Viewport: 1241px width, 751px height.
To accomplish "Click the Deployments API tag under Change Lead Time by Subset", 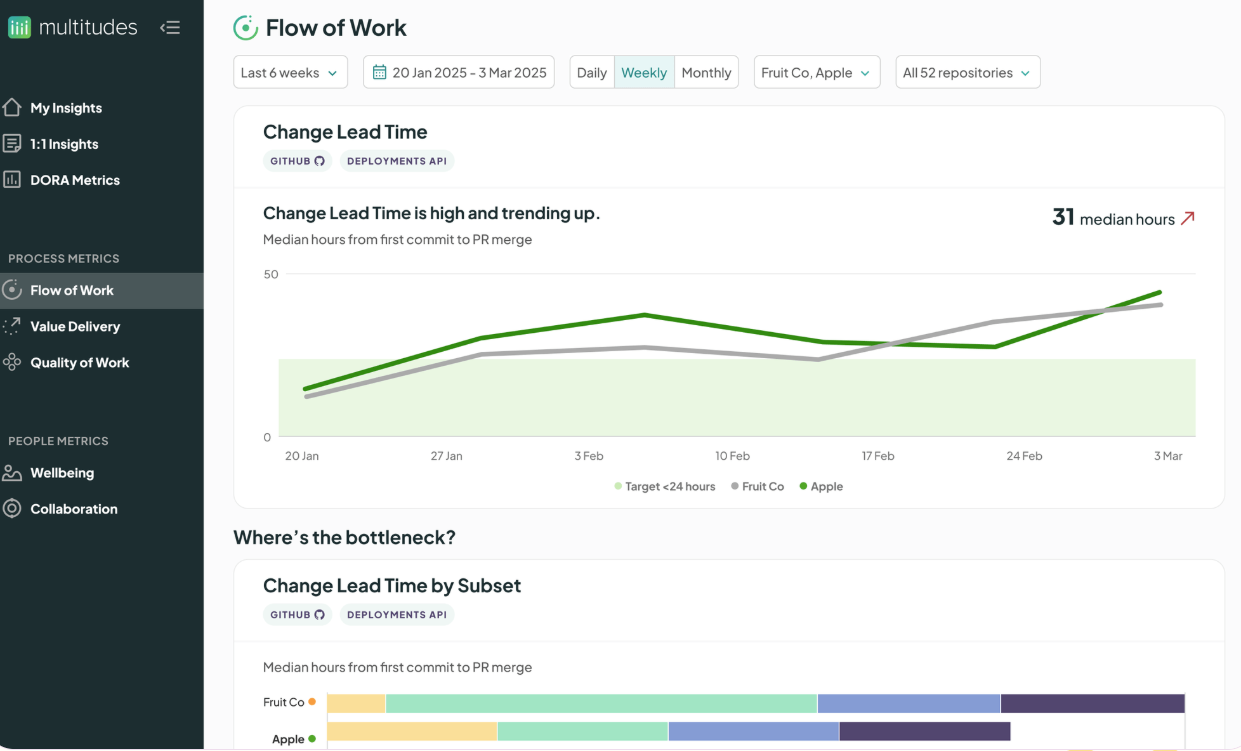I will 397,615.
